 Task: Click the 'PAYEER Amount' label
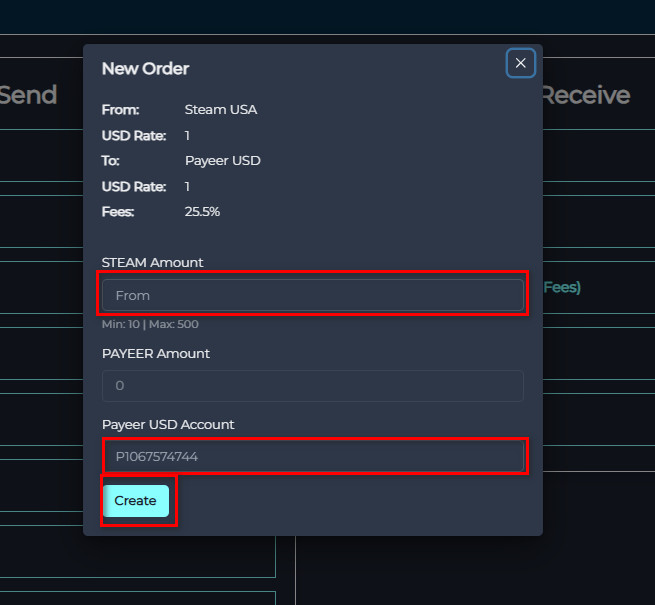pos(156,353)
